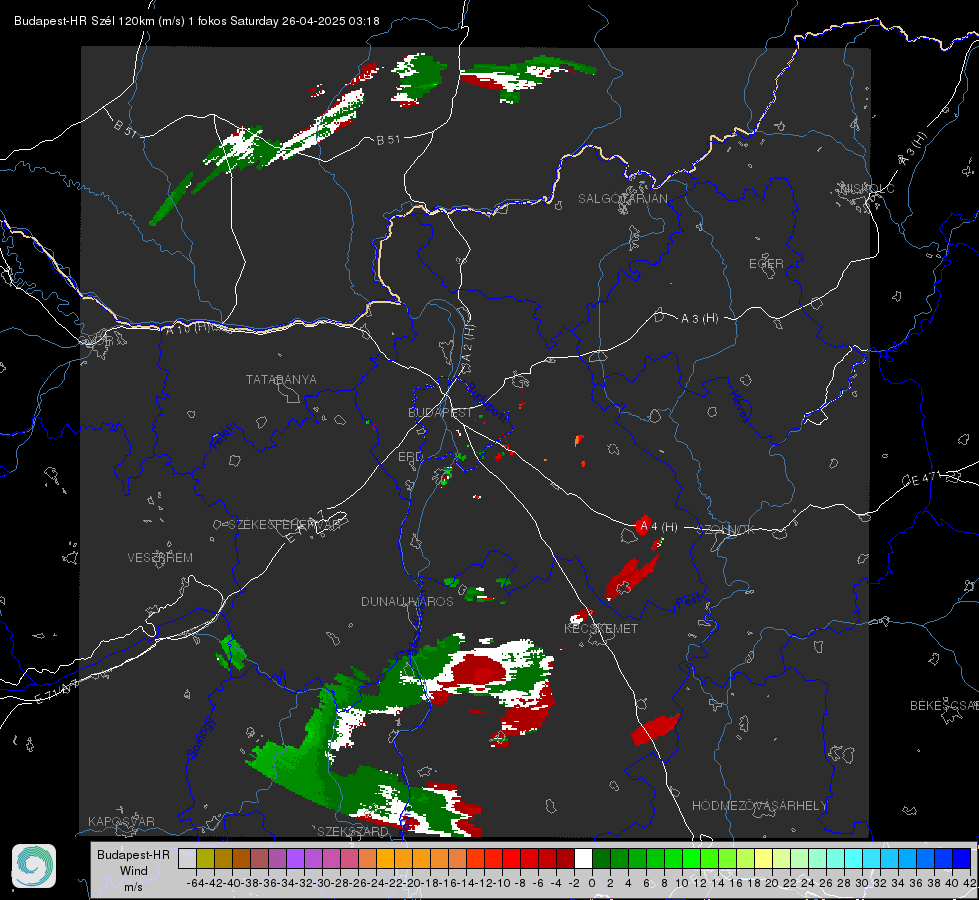Select the SALGOTARJAN city label

coord(622,199)
